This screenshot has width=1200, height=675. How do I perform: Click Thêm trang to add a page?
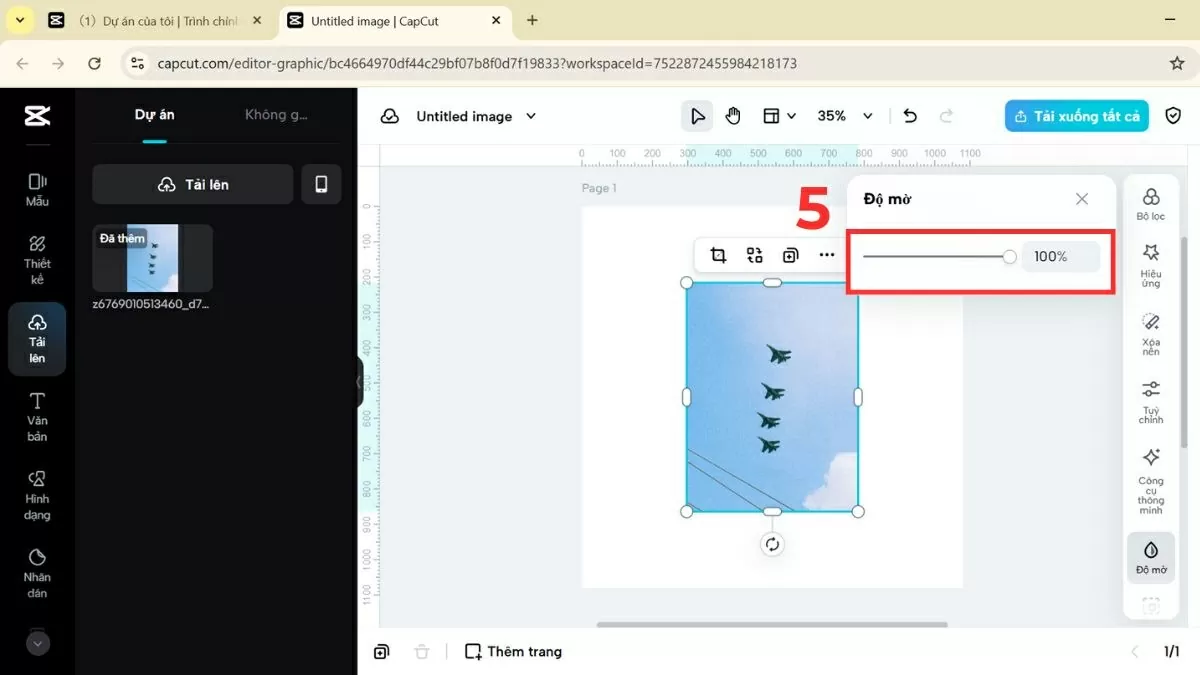(x=513, y=651)
